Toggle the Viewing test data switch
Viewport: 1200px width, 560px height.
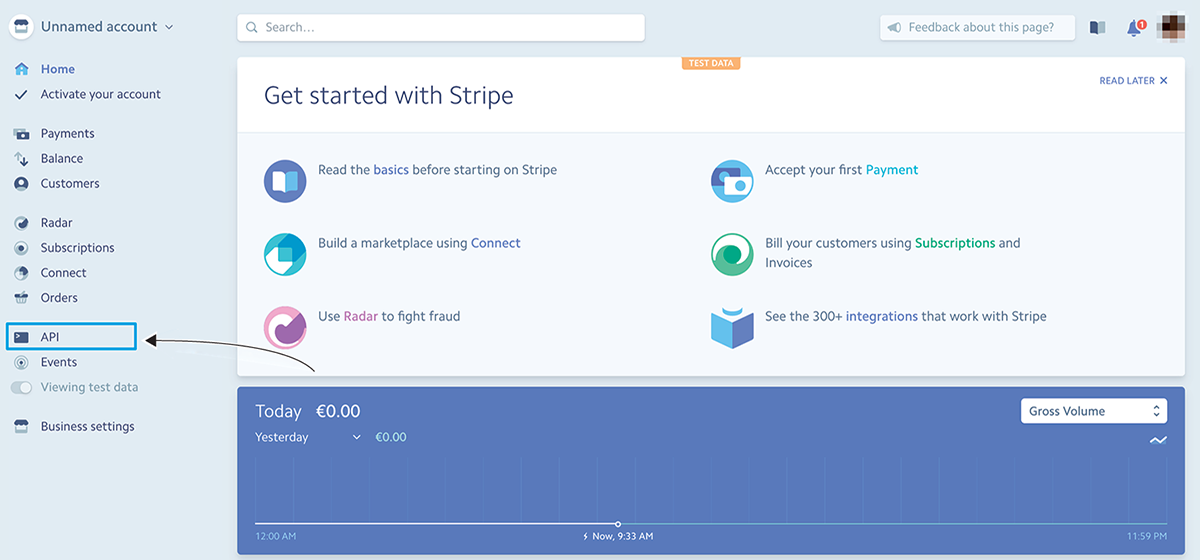[x=21, y=388]
